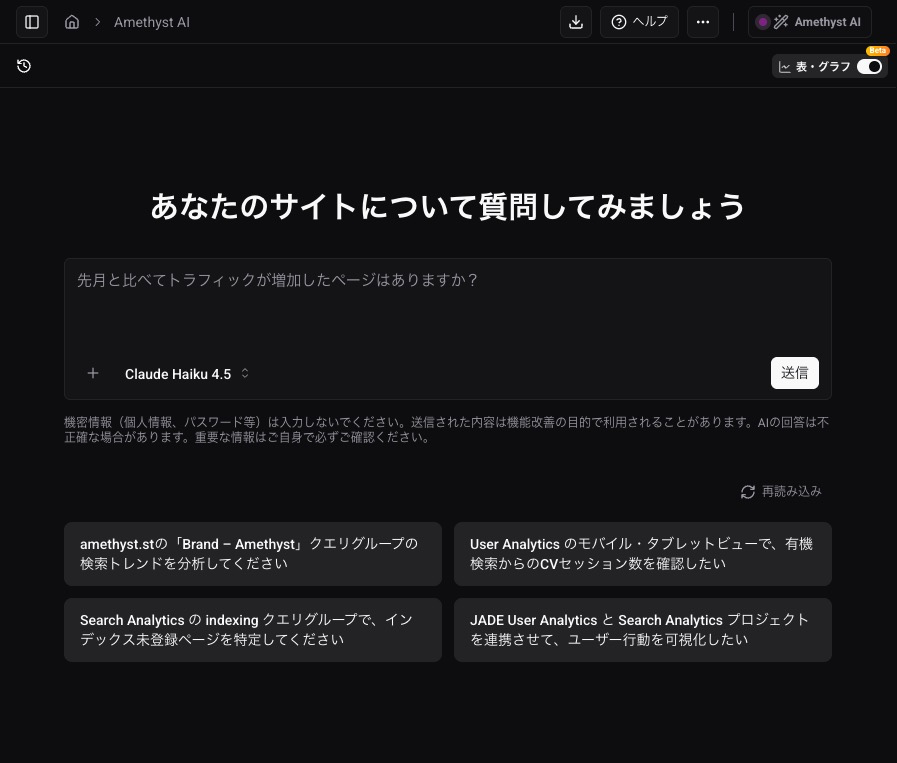
Task: Open the three-dots more options menu
Action: [702, 22]
